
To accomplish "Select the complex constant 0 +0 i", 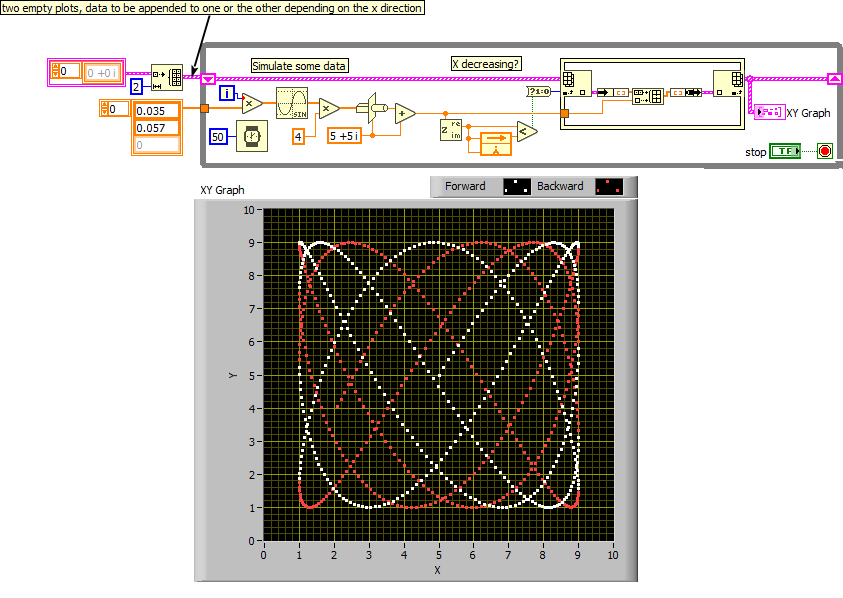I will 102,73.
